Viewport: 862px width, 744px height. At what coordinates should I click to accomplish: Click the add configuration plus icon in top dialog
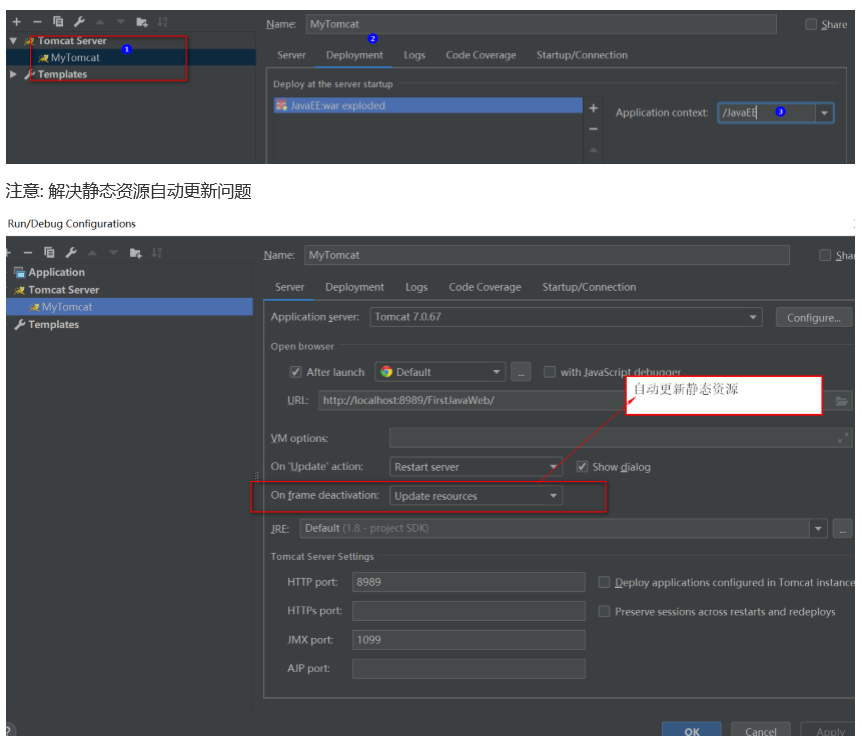tap(16, 22)
